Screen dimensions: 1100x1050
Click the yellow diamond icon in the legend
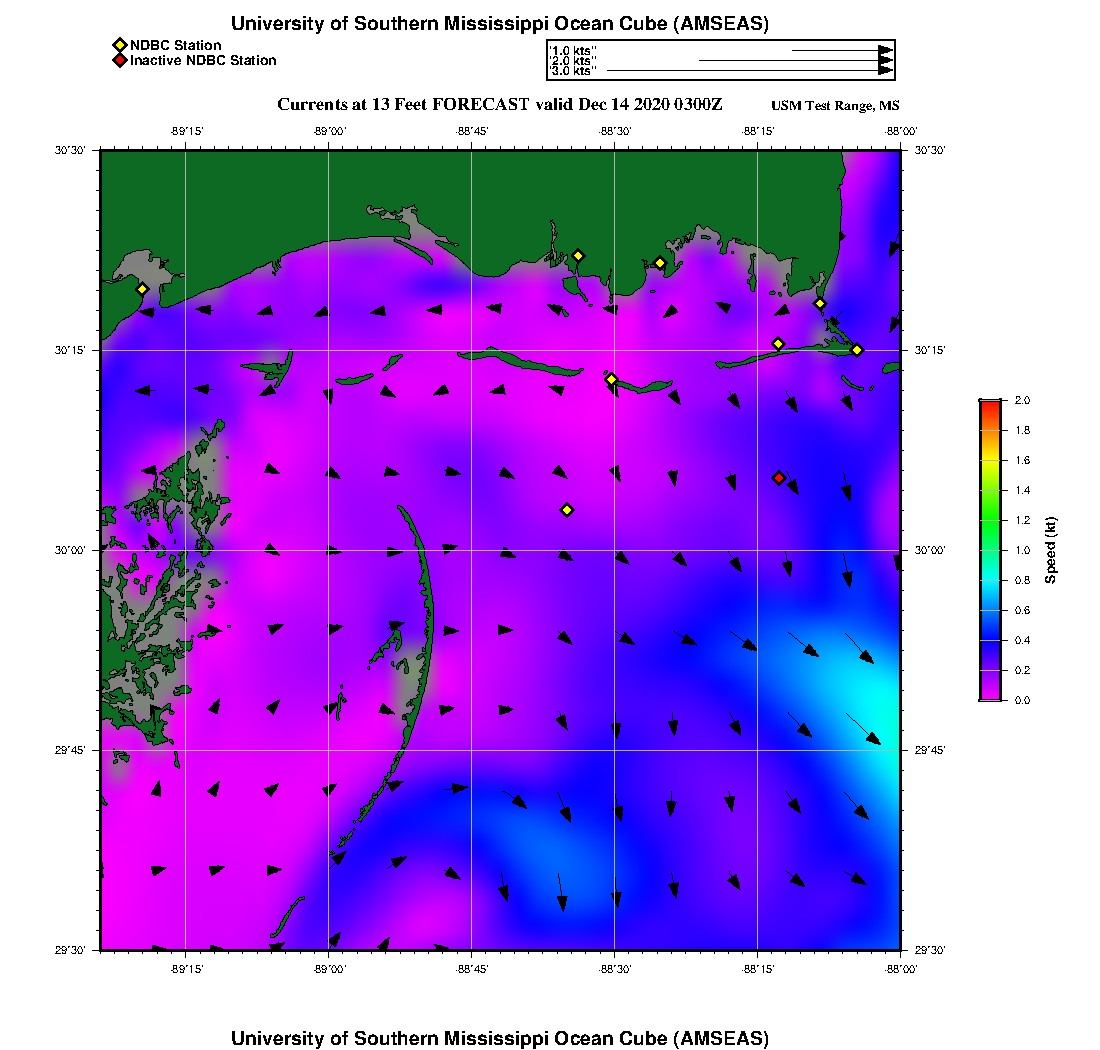point(119,46)
